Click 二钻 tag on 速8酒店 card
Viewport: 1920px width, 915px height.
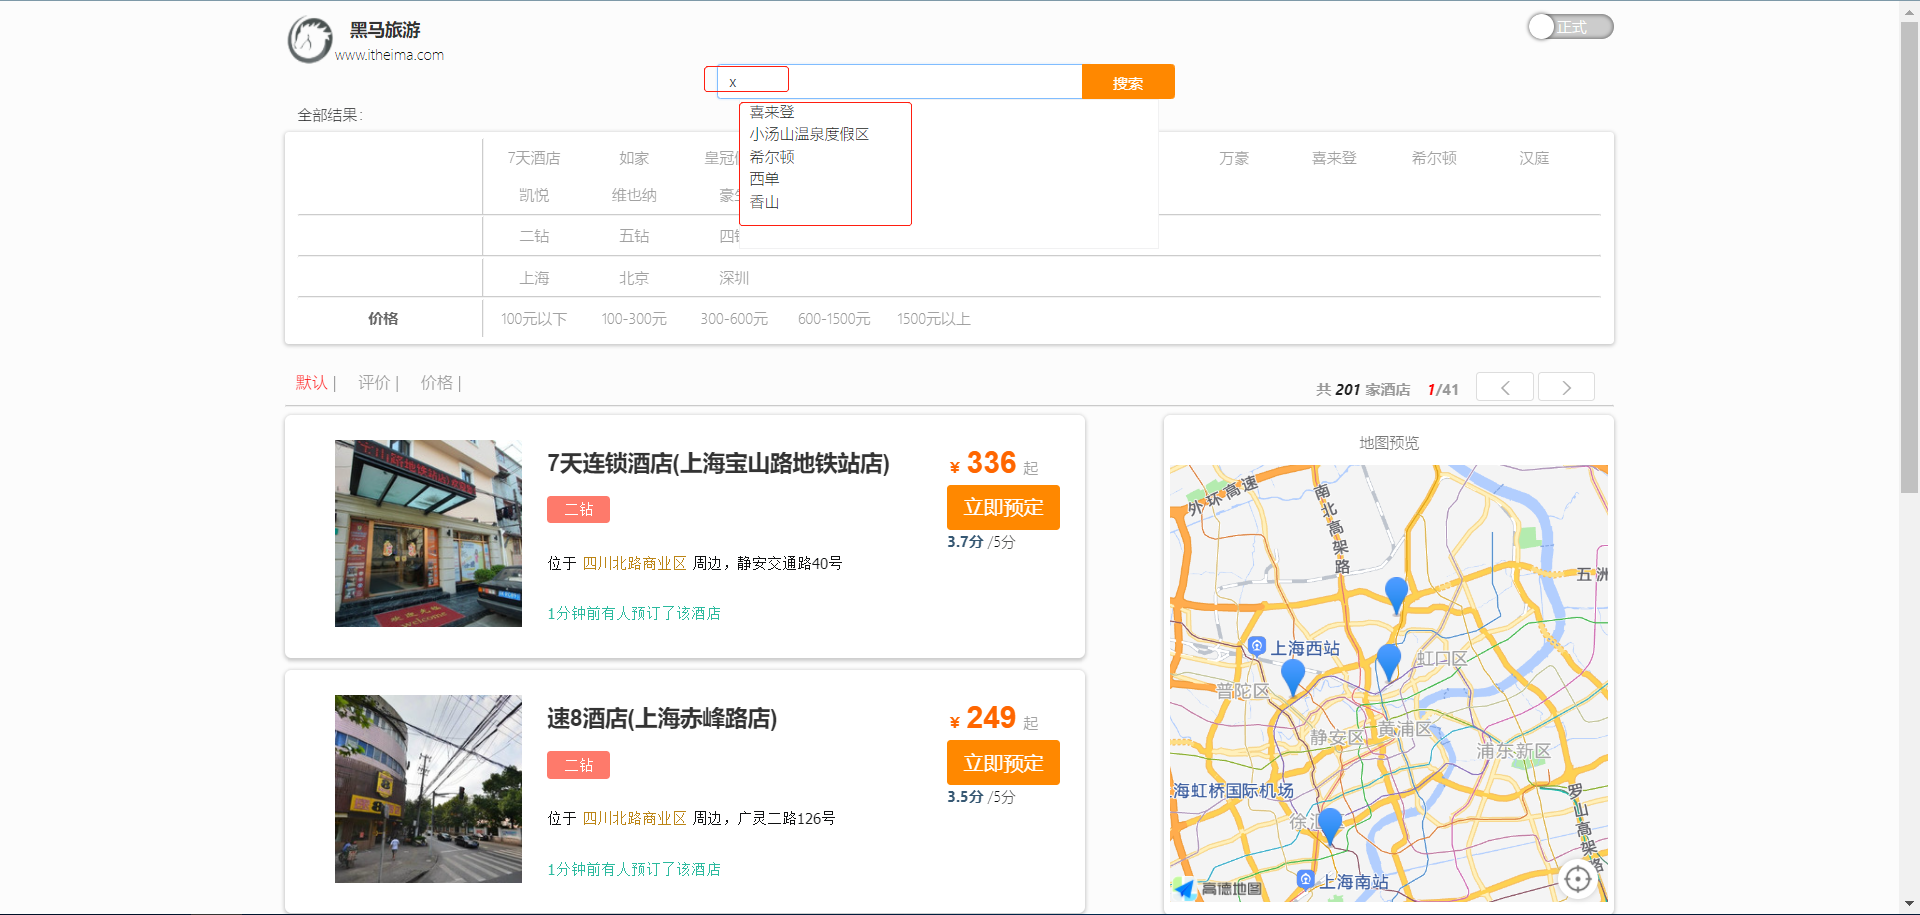pos(578,765)
